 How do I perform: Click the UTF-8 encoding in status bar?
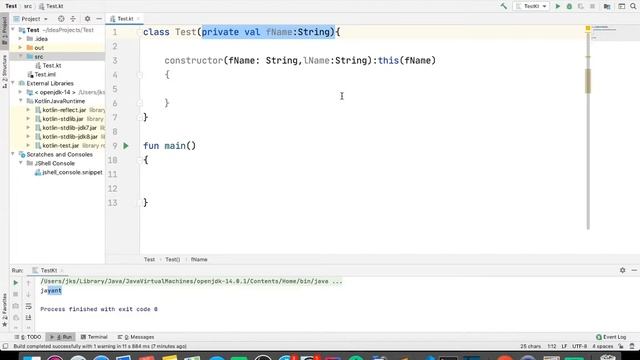tap(579, 346)
